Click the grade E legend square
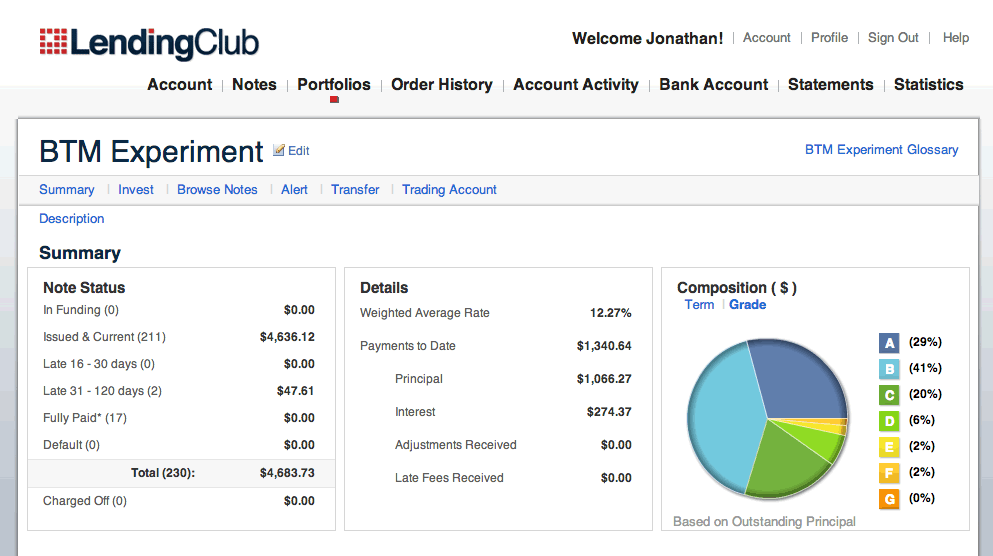The height and width of the screenshot is (556, 993). (x=889, y=446)
